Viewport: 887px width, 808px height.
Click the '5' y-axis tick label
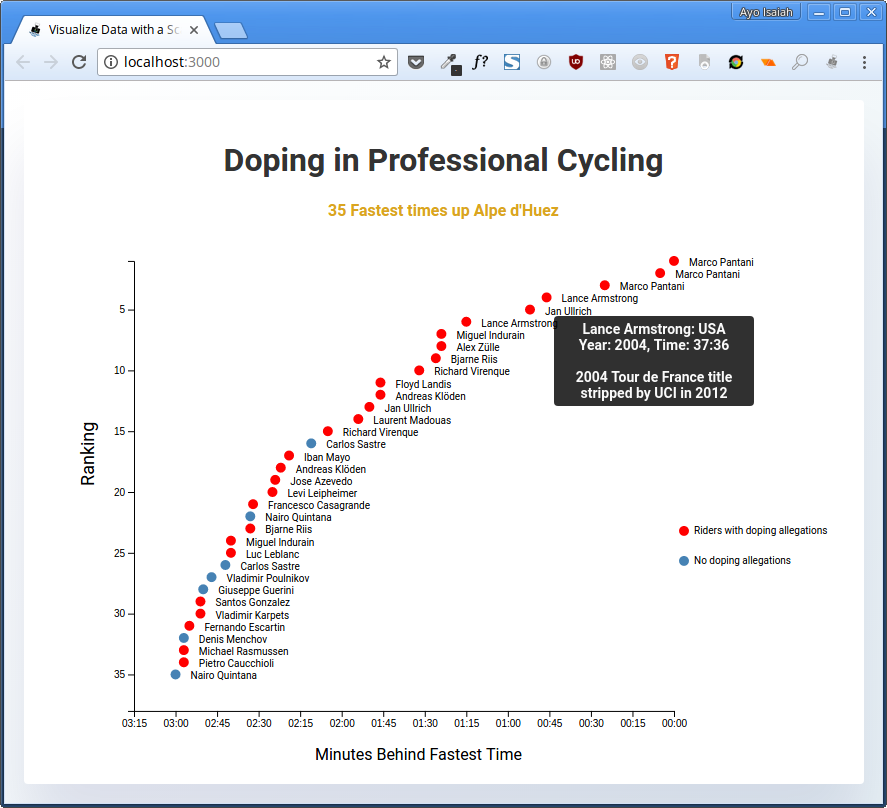coord(122,310)
